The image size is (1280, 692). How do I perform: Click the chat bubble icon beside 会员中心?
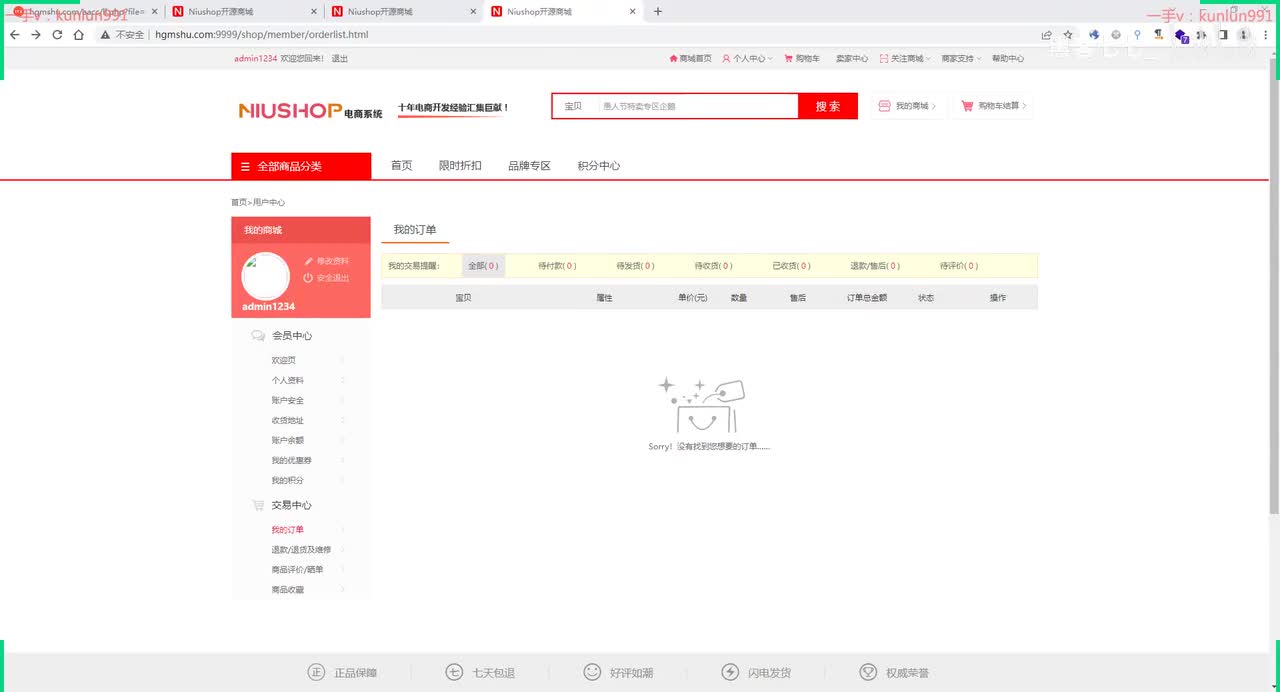click(259, 336)
